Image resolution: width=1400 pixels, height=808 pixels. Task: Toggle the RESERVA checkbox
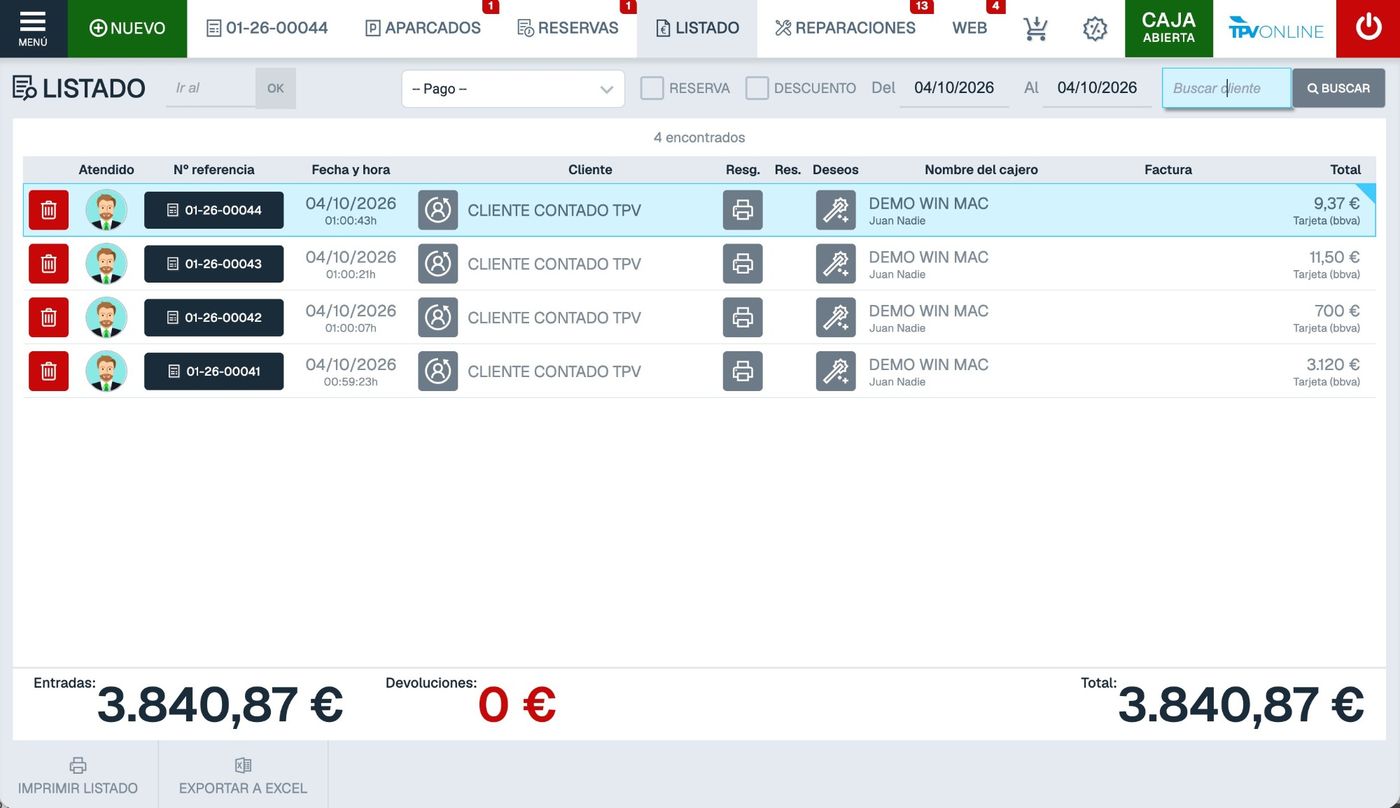pos(652,88)
